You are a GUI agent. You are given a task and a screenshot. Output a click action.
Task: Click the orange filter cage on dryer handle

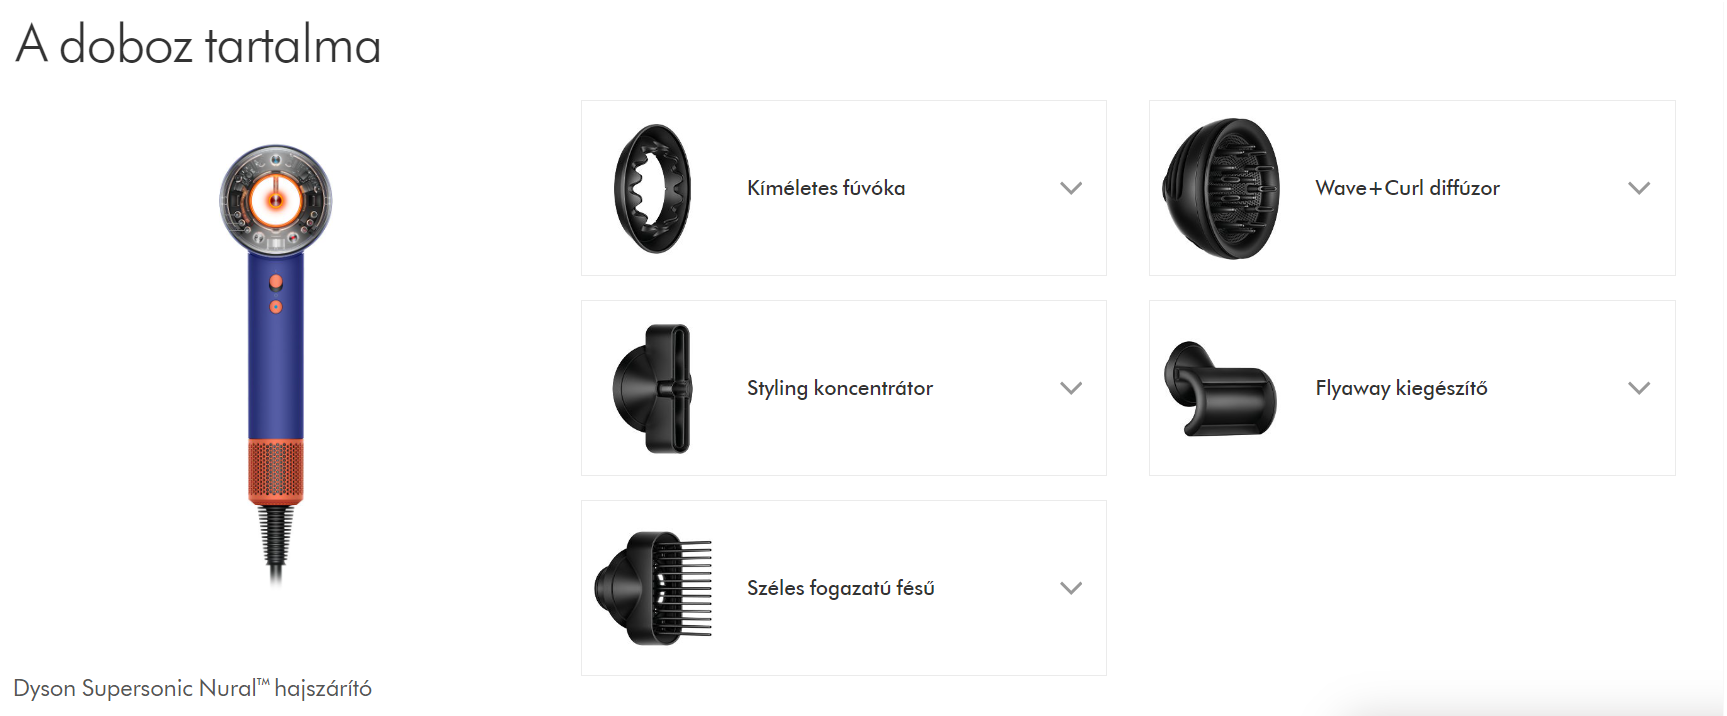click(x=276, y=471)
